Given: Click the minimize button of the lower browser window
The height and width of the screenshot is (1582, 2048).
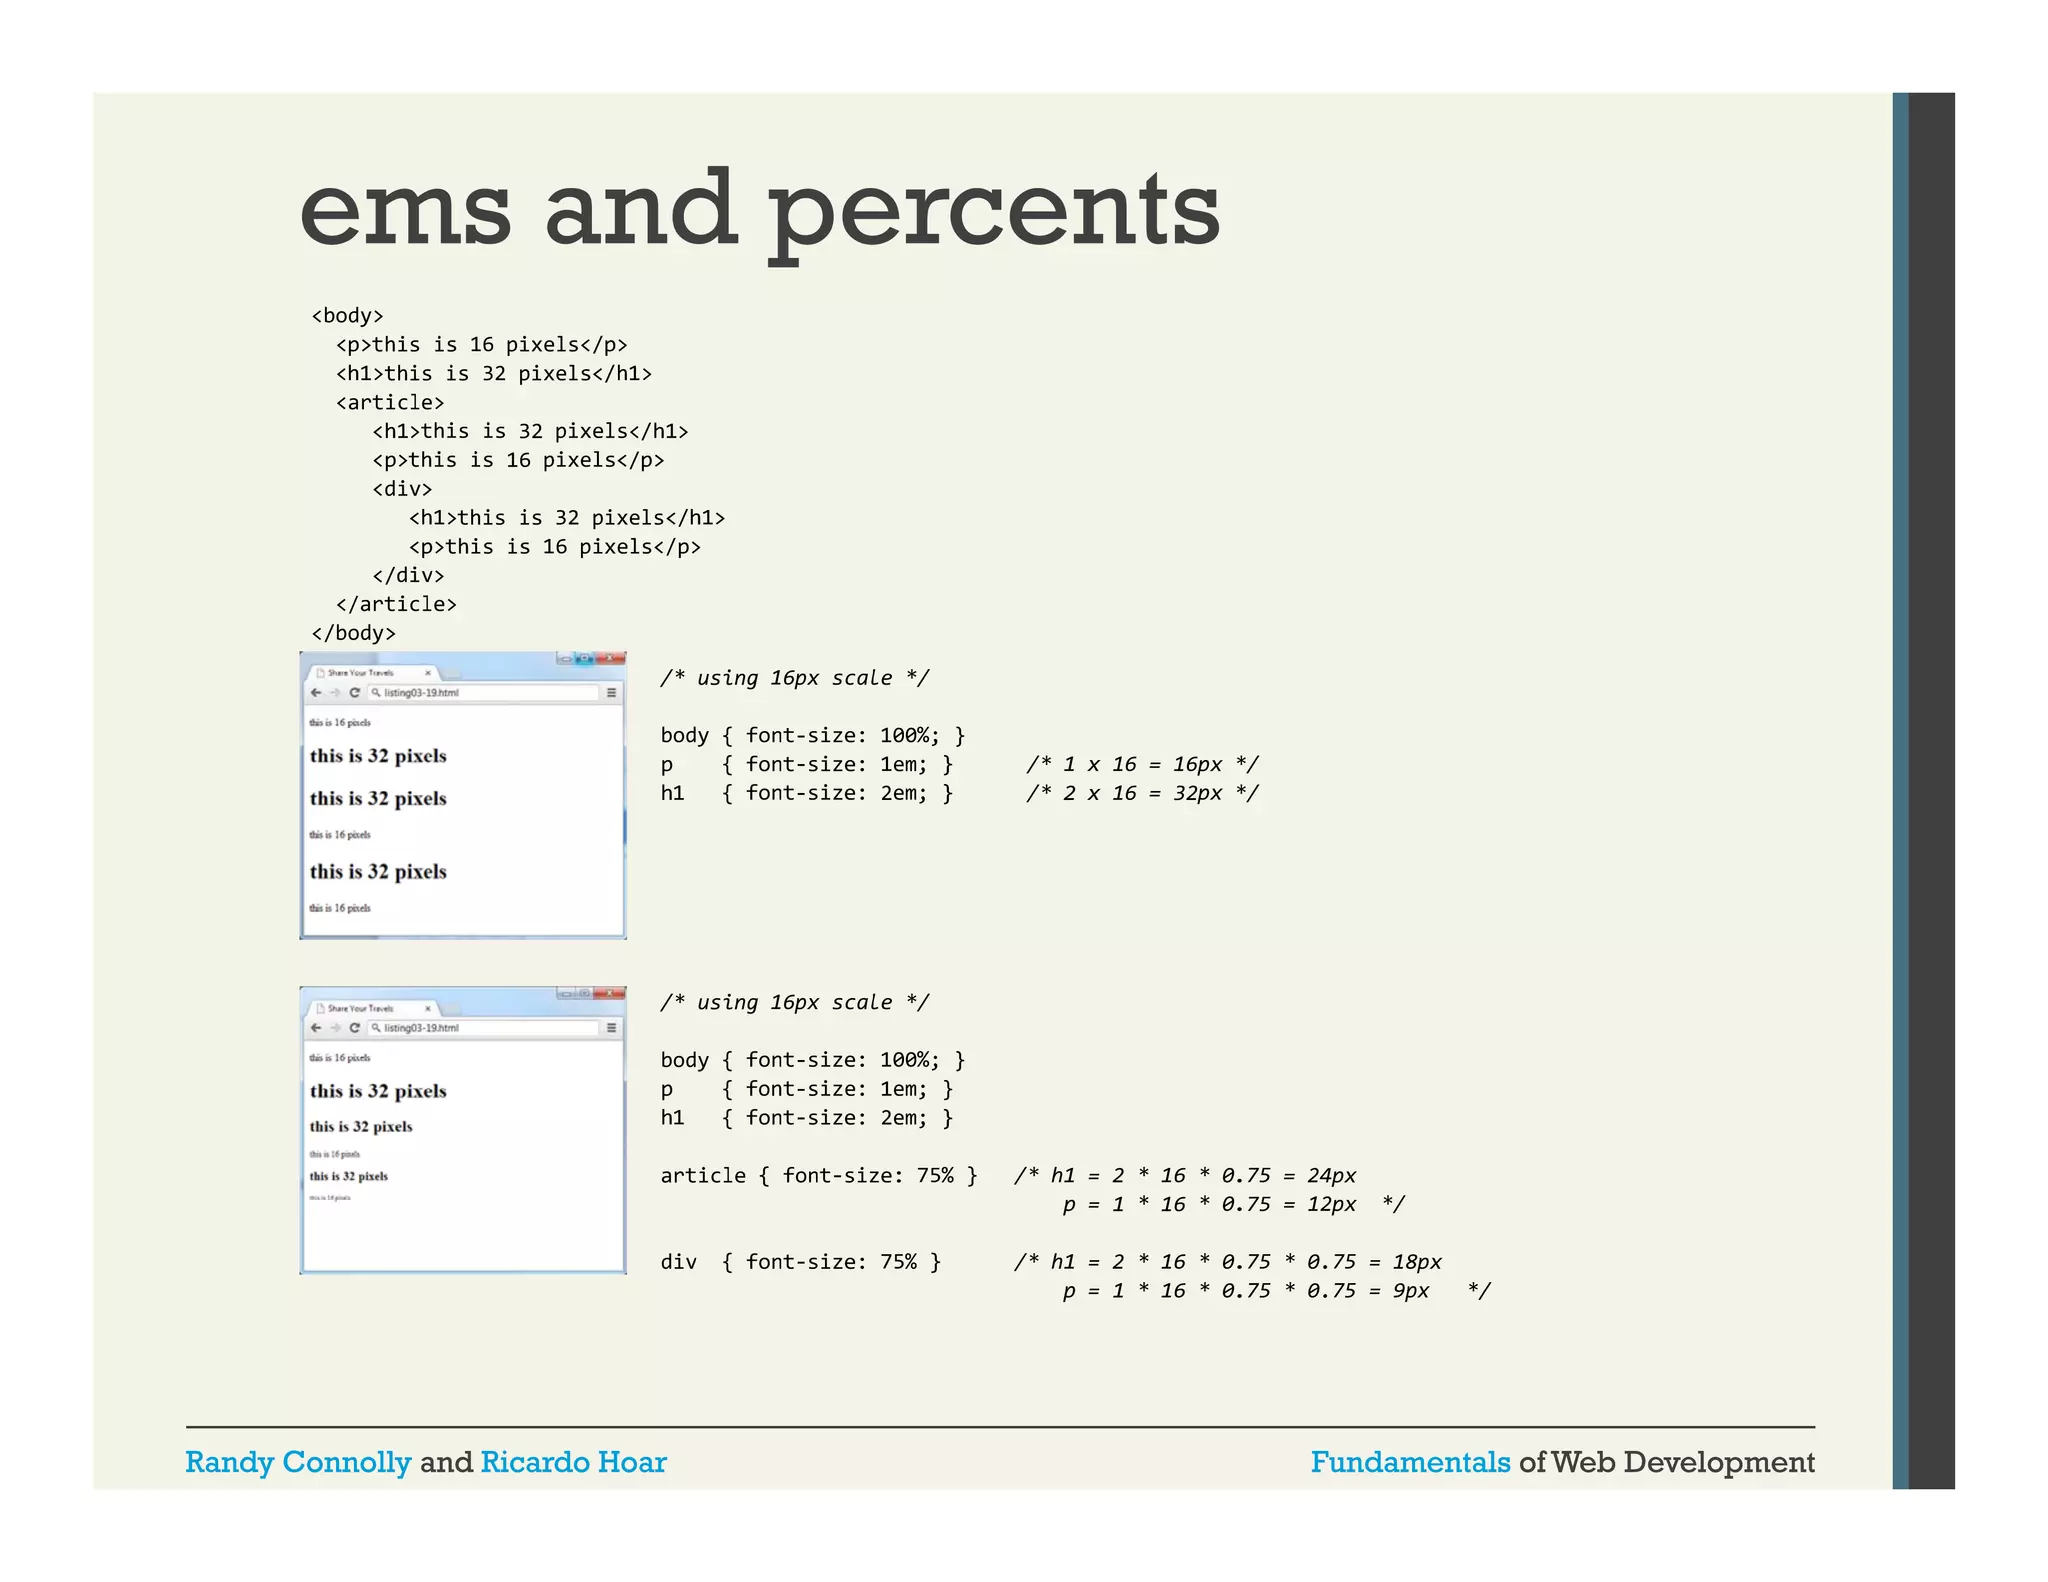Looking at the screenshot, I should coord(566,993).
